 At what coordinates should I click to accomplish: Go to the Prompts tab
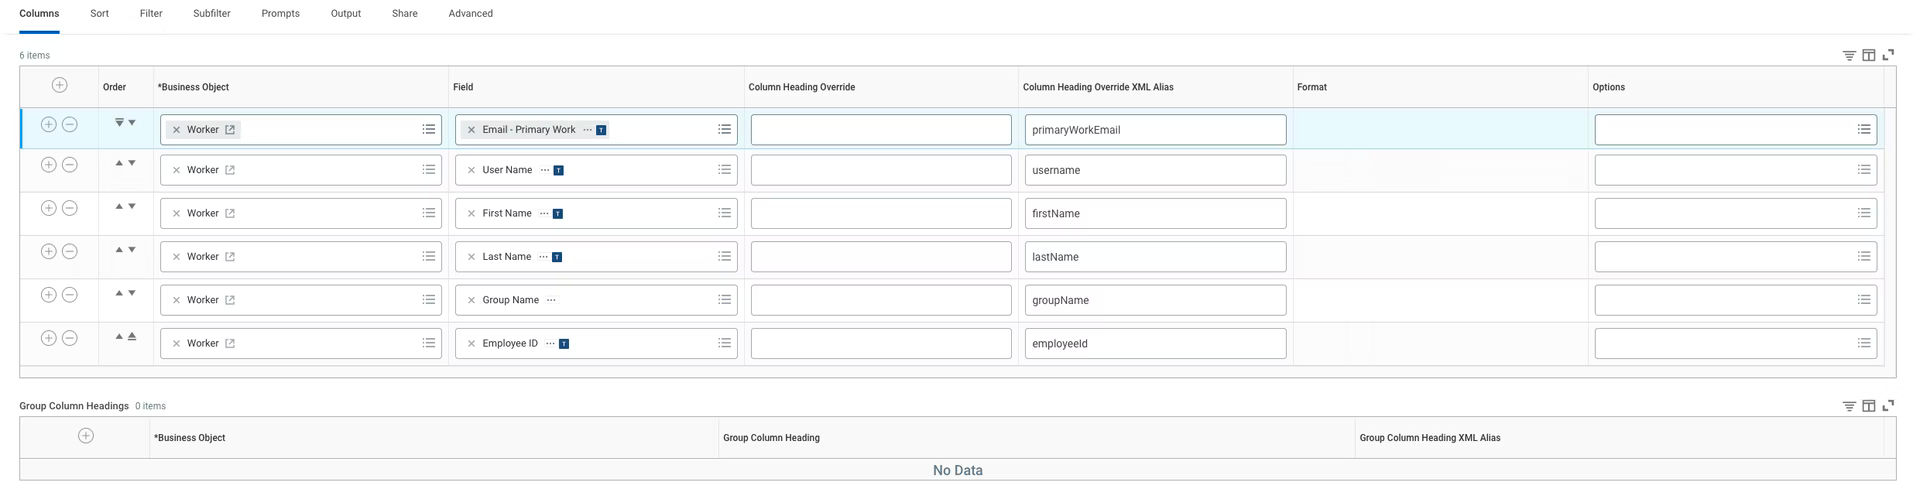click(280, 13)
